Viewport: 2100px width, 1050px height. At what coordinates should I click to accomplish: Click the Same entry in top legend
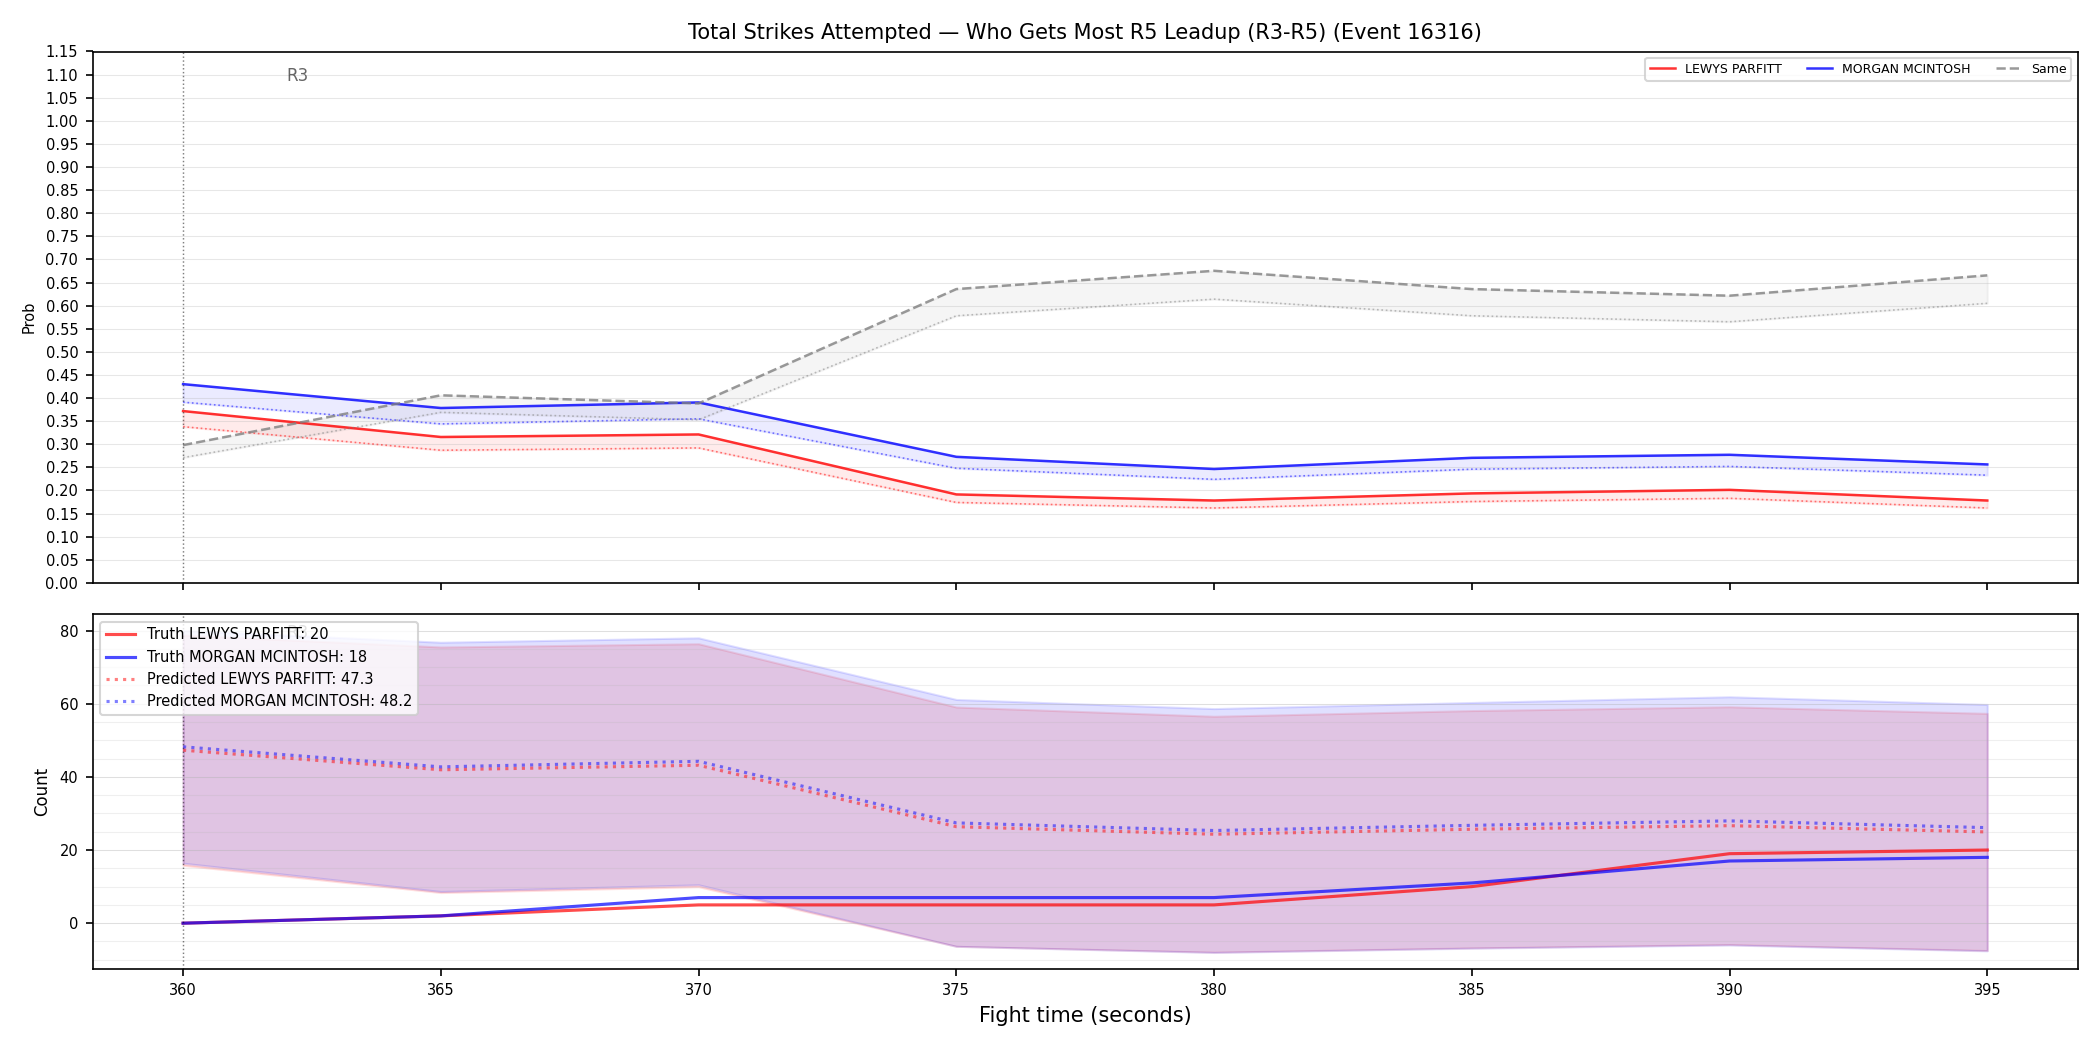click(x=2031, y=69)
